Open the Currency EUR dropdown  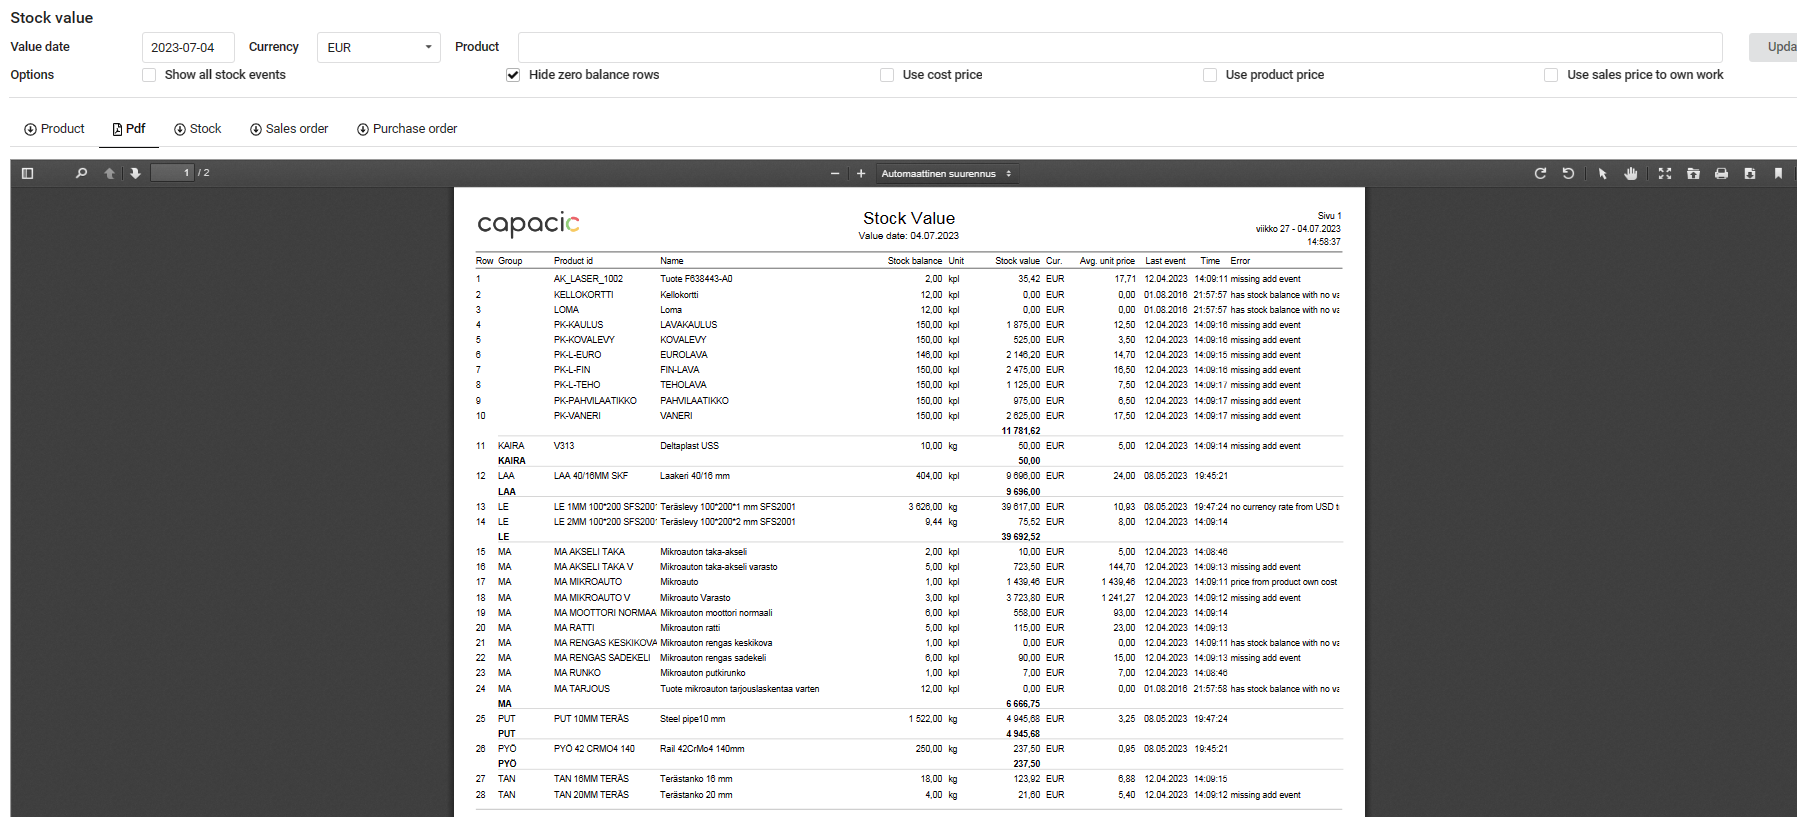(379, 47)
